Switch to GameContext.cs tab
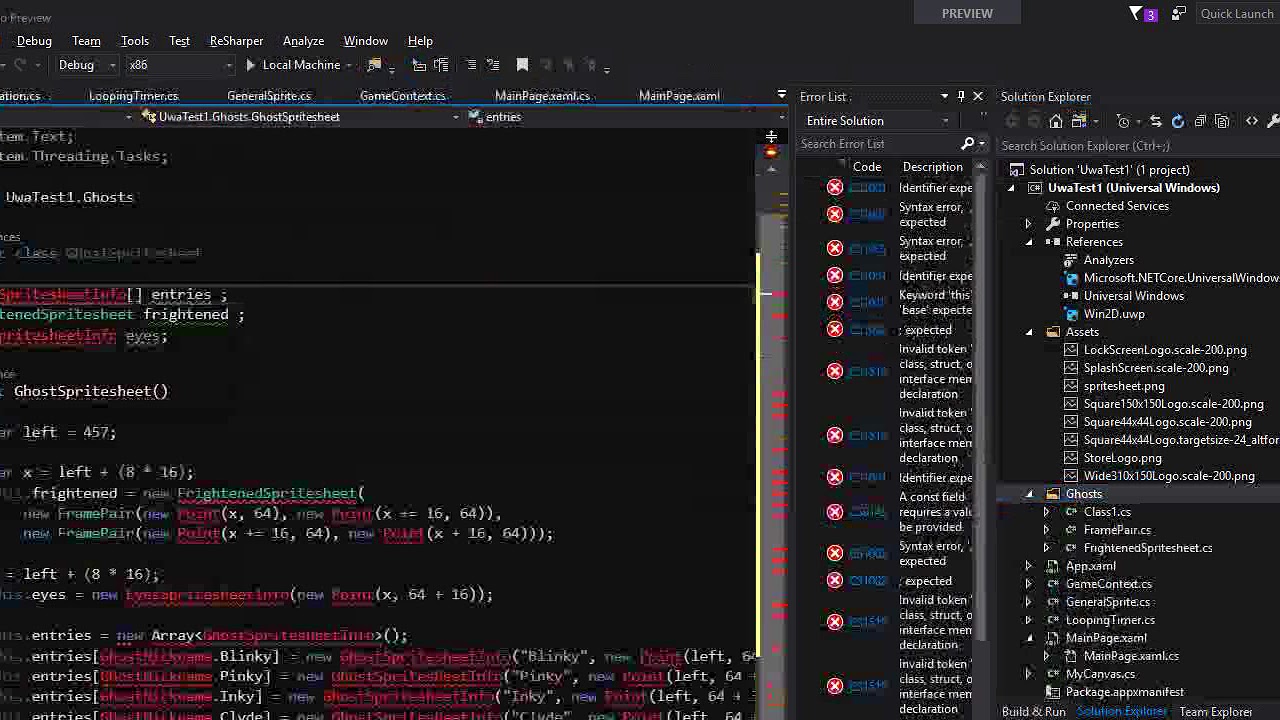 coord(402,96)
